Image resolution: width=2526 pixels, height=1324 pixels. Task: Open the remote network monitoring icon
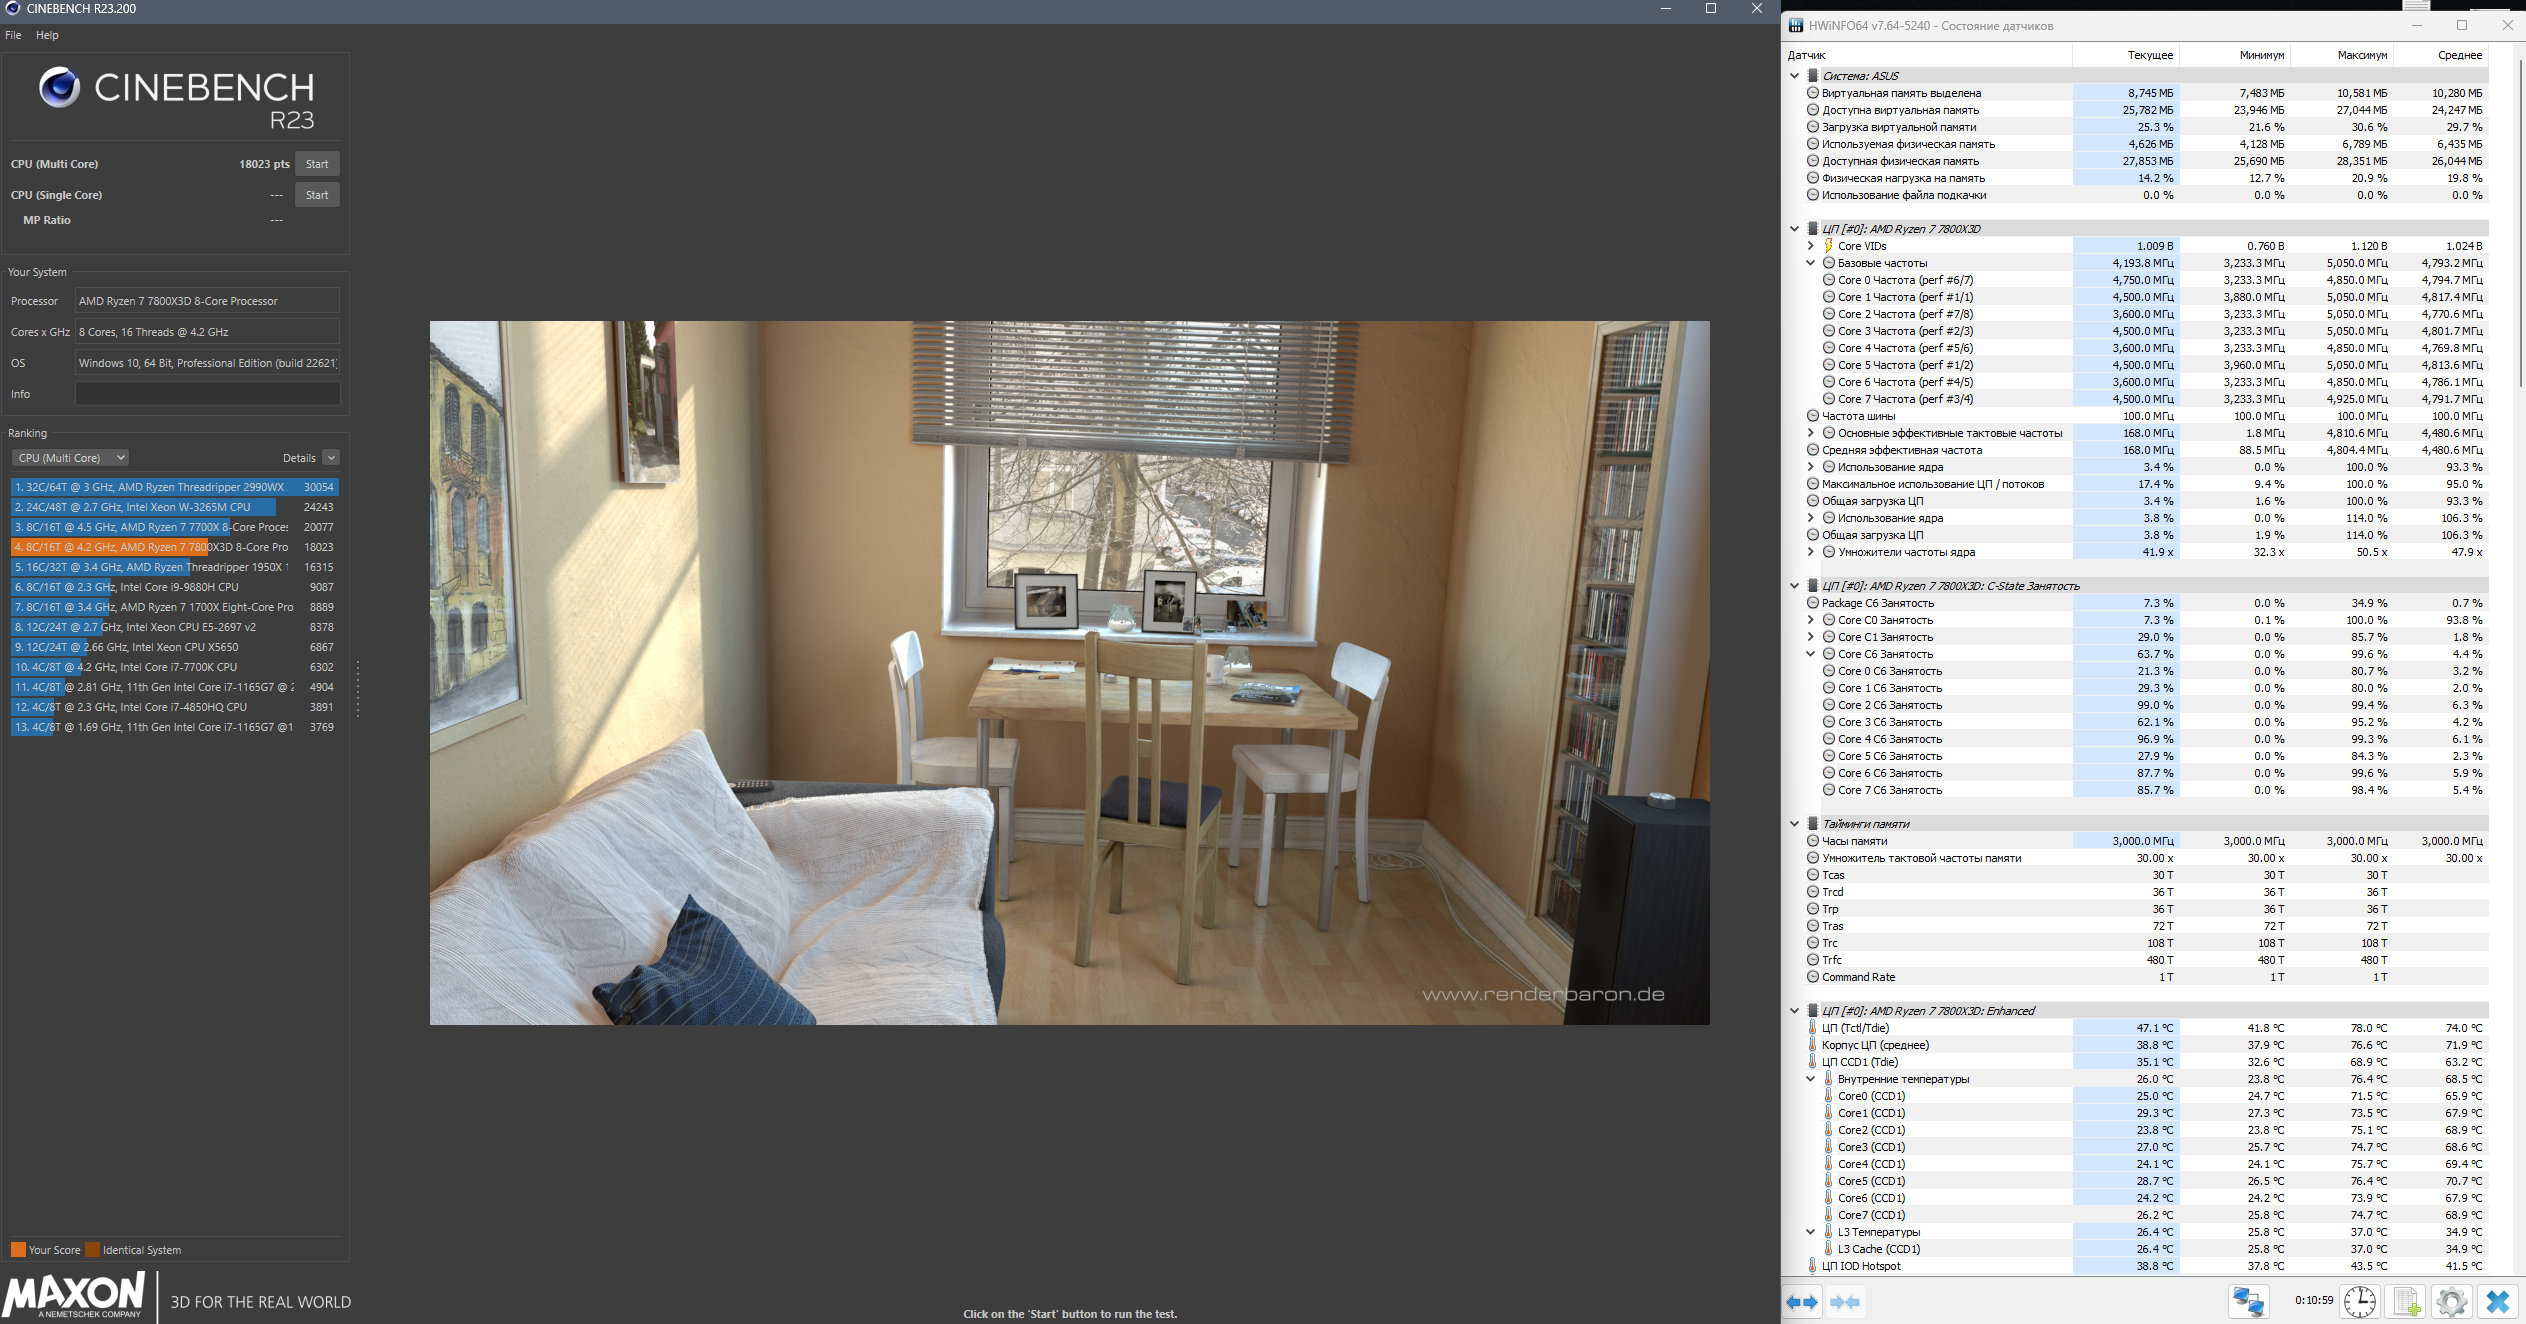tap(2248, 1301)
